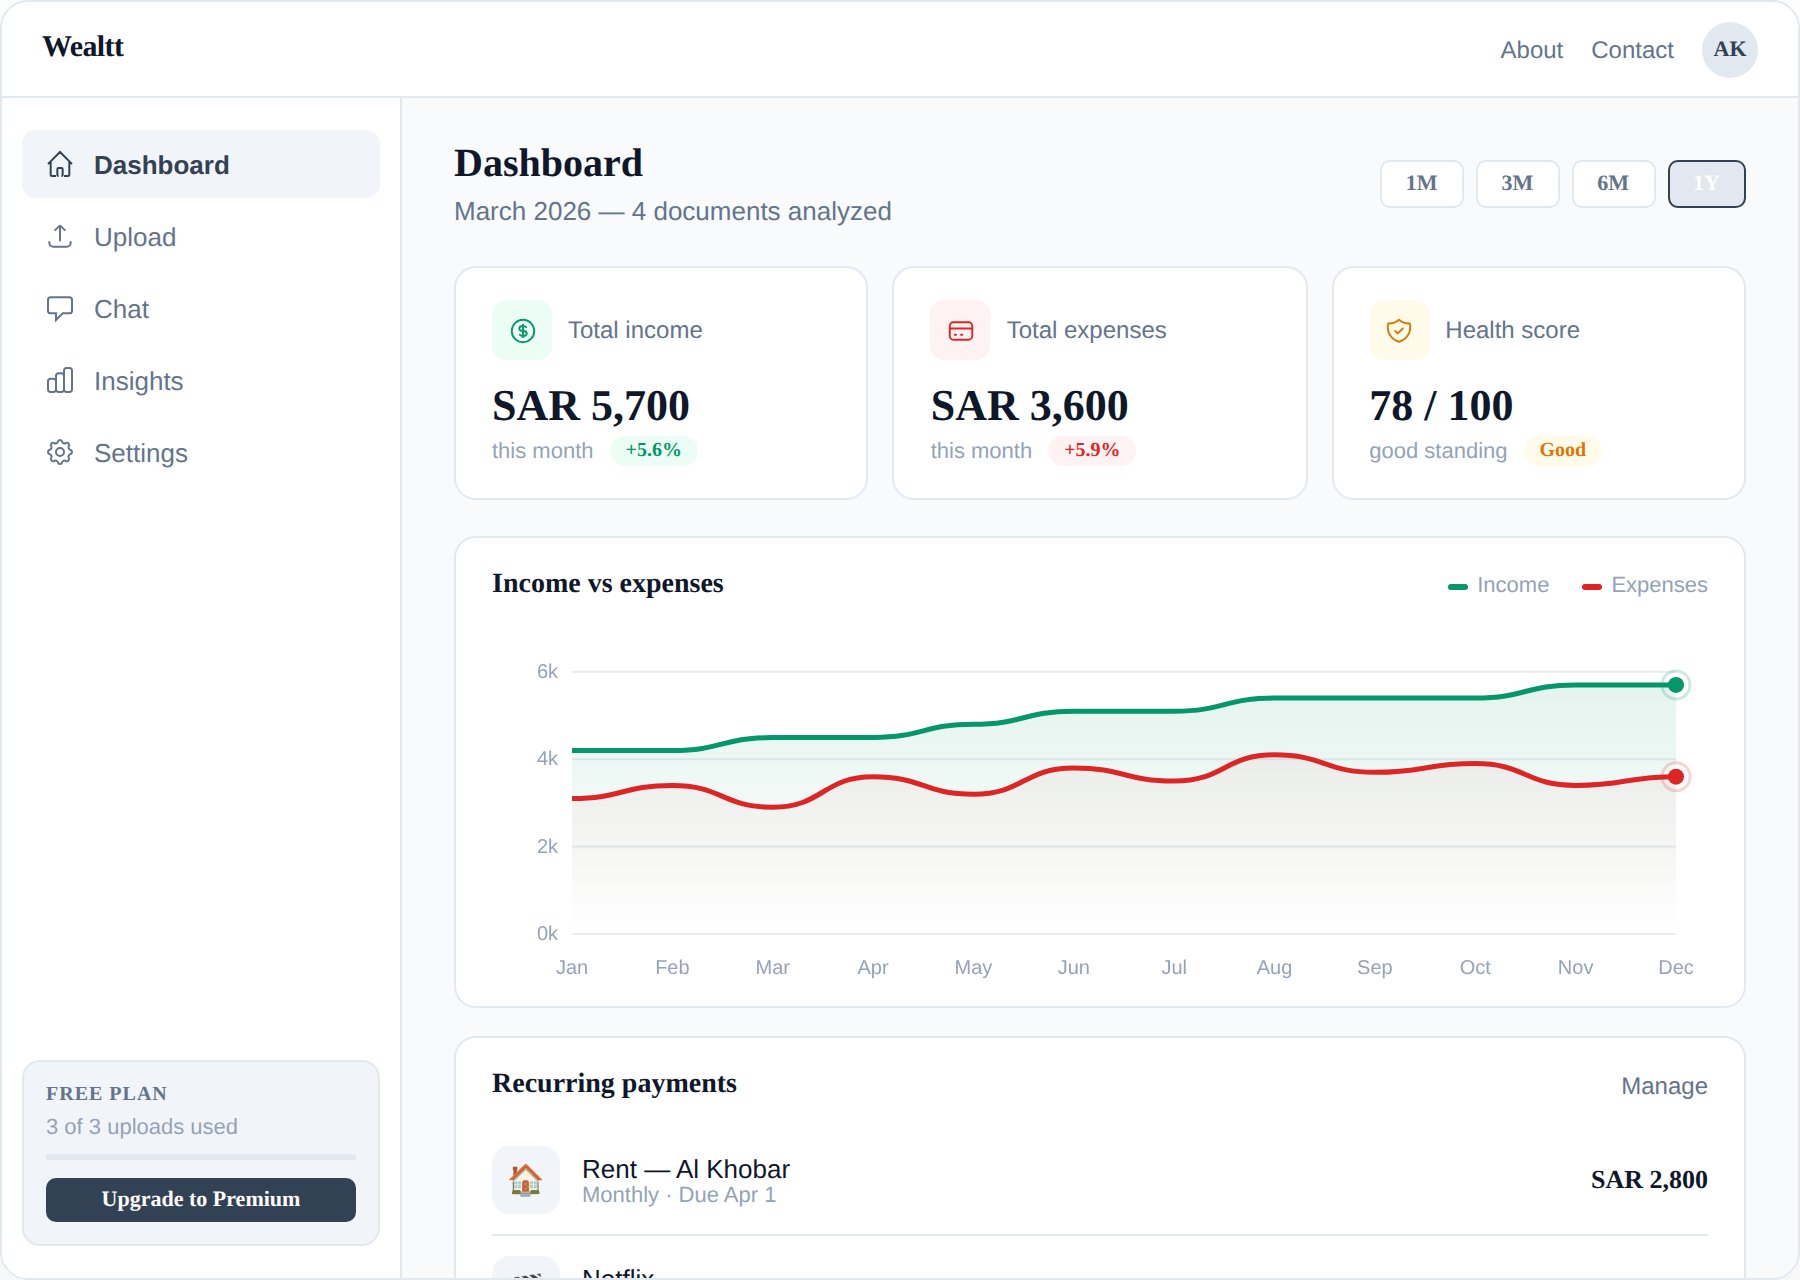Viewport: 1800px width, 1280px height.
Task: Switch to the 1M time range
Action: tap(1421, 183)
